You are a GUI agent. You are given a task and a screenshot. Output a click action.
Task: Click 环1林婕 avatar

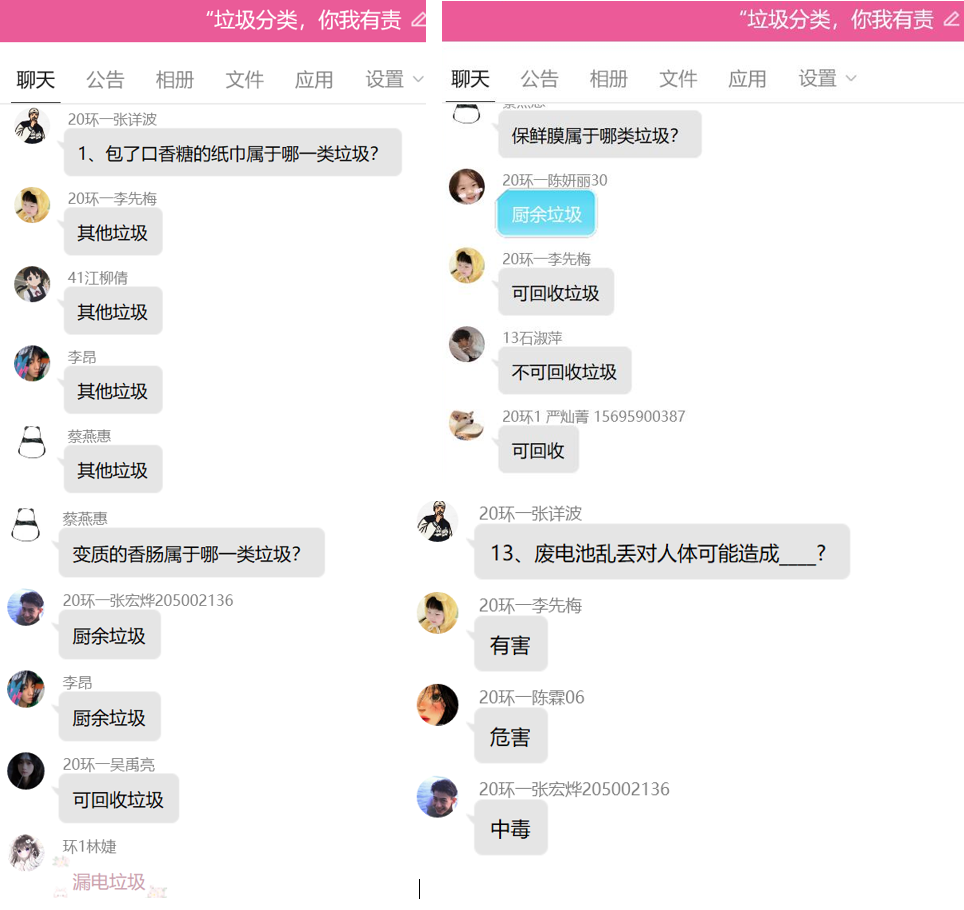[x=26, y=852]
